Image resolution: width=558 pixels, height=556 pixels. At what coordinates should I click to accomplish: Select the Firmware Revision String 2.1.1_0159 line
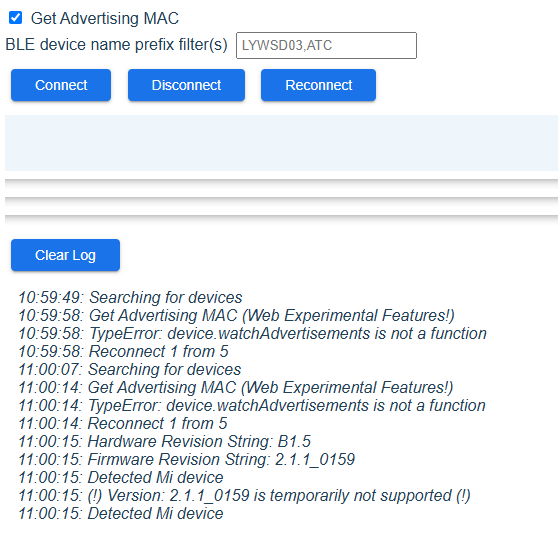pos(186,460)
